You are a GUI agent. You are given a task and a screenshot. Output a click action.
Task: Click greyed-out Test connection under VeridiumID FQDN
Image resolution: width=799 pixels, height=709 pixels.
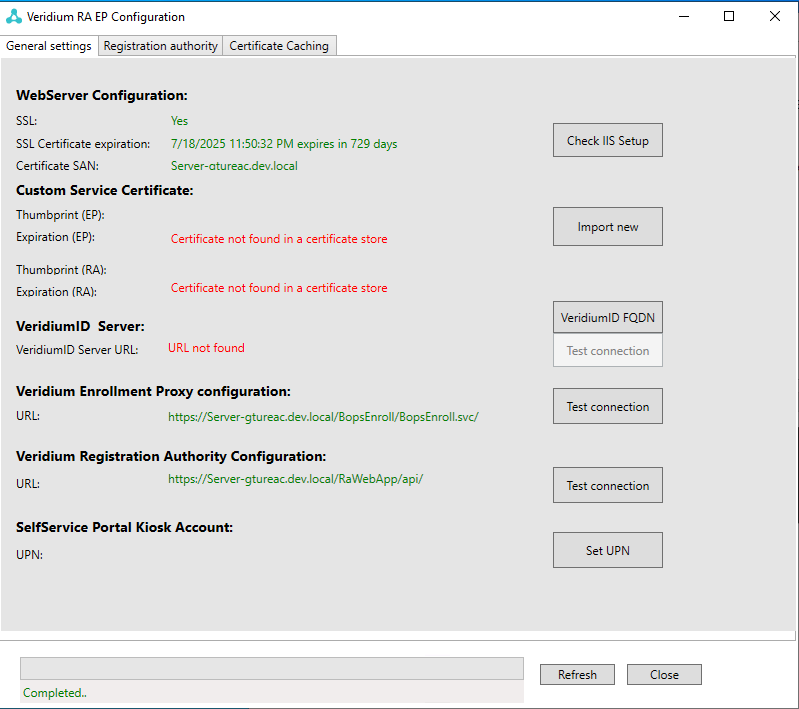[x=607, y=351]
